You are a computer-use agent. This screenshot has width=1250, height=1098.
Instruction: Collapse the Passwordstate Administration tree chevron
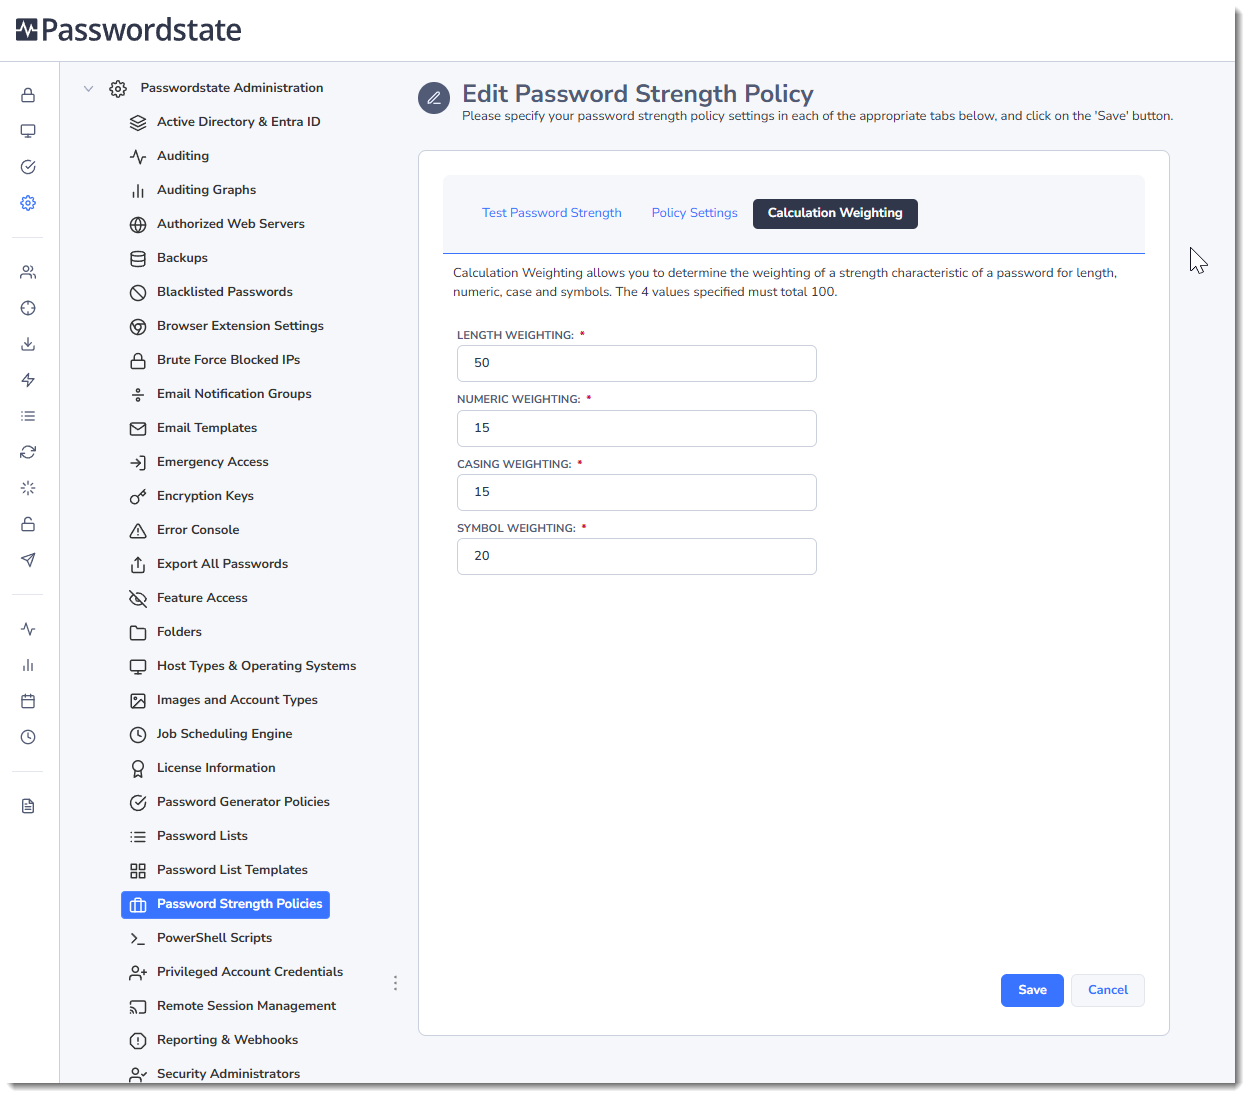coord(88,88)
